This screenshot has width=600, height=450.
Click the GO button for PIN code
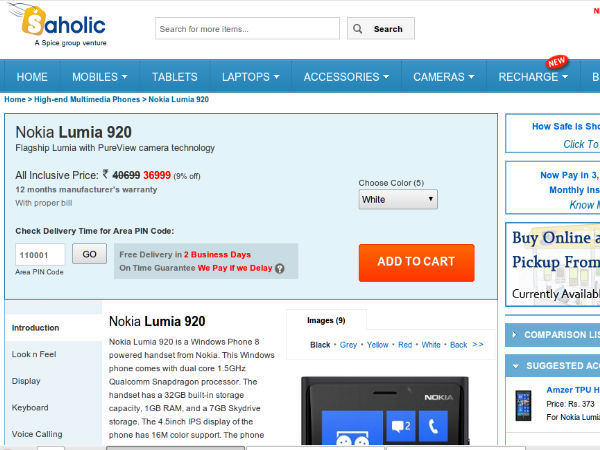pyautogui.click(x=90, y=254)
